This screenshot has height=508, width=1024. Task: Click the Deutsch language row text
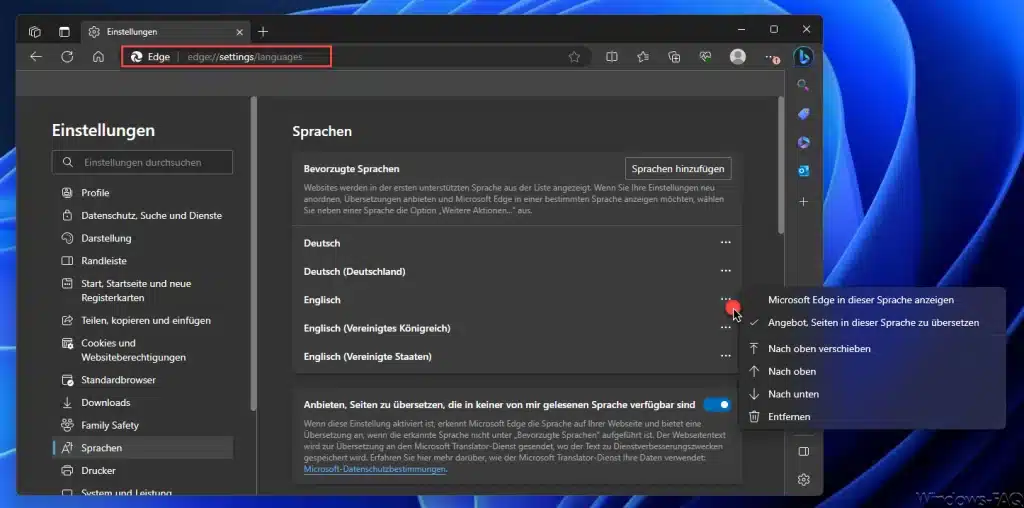322,243
